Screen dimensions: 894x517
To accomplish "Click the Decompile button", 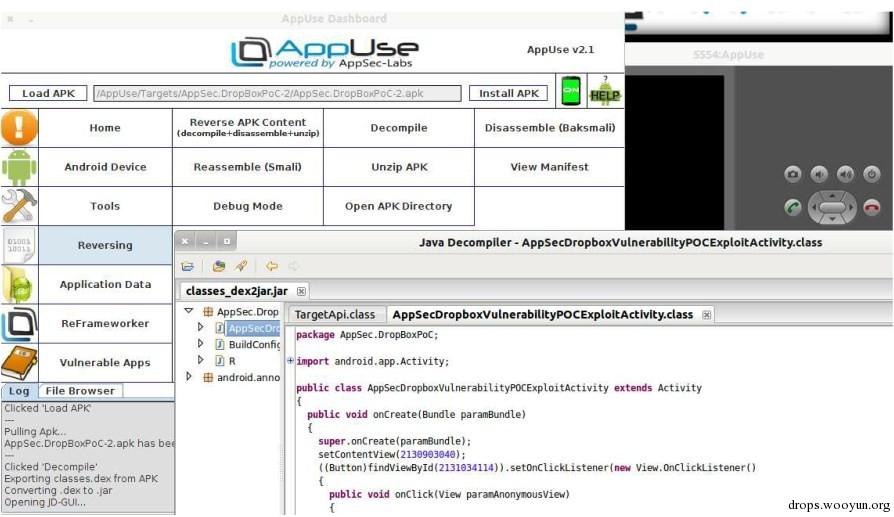I will coord(399,128).
